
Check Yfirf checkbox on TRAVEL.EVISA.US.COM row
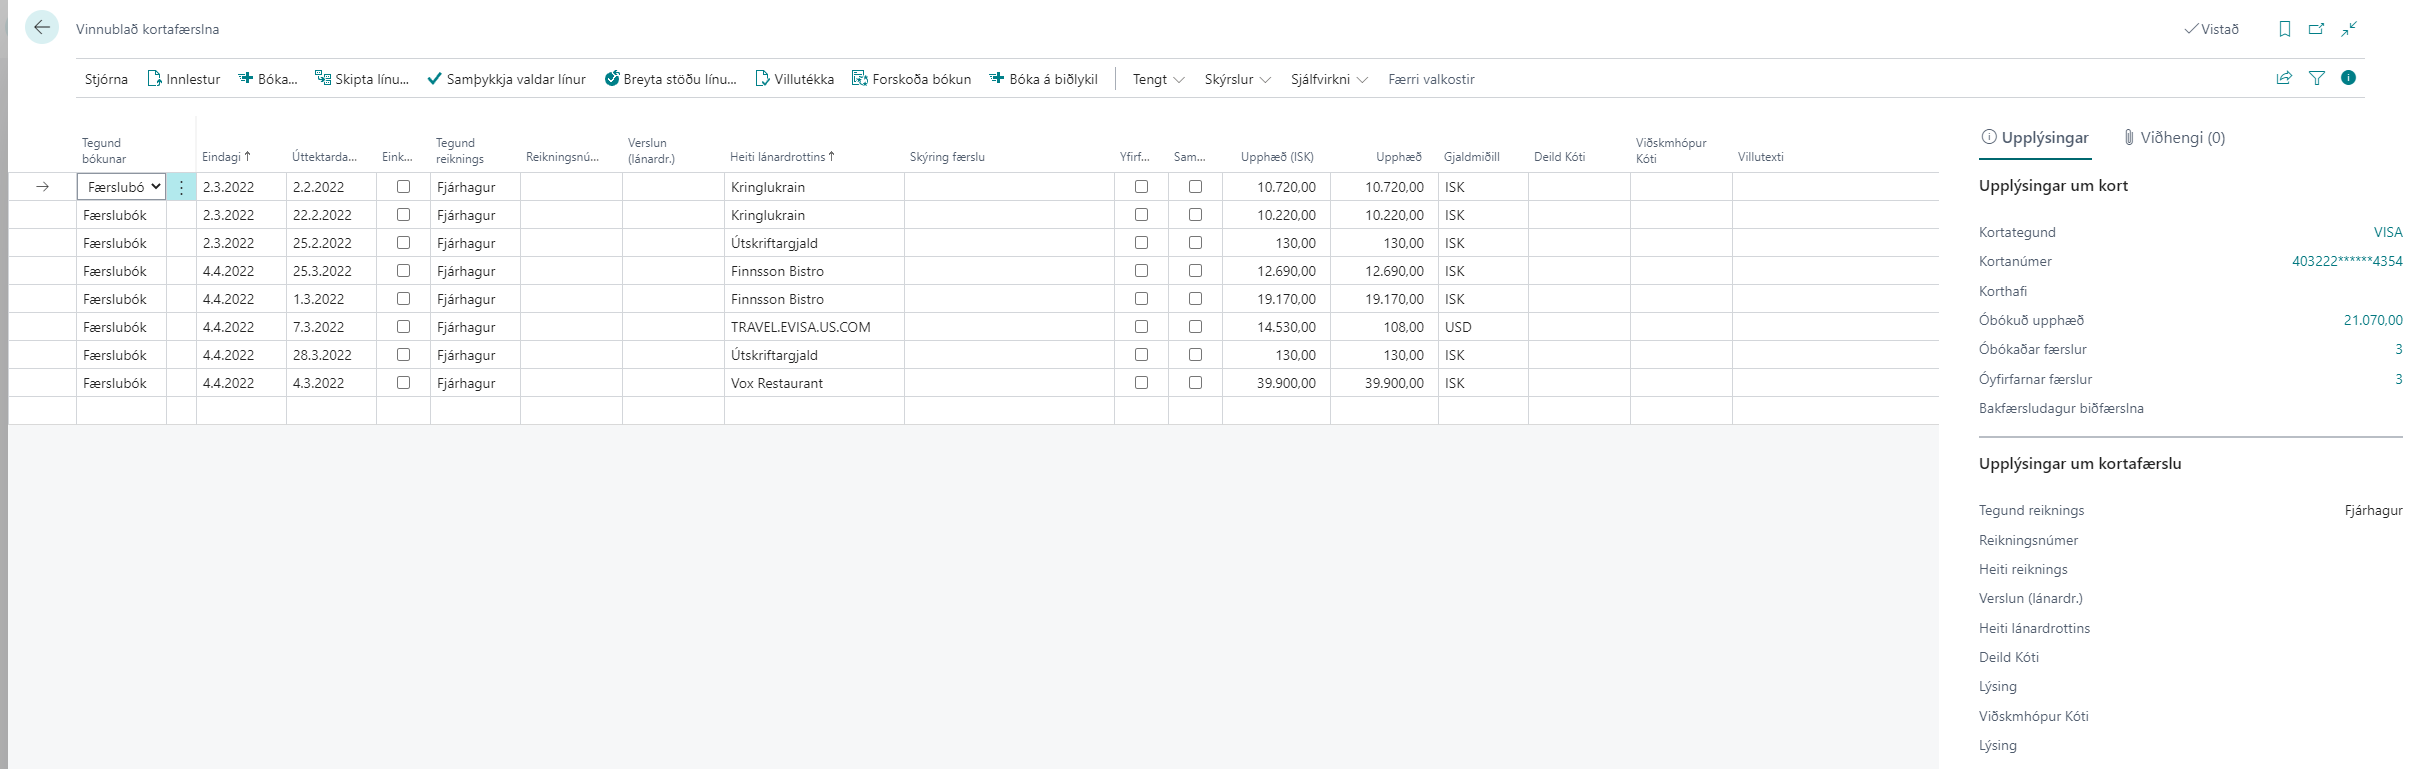pyautogui.click(x=1141, y=327)
